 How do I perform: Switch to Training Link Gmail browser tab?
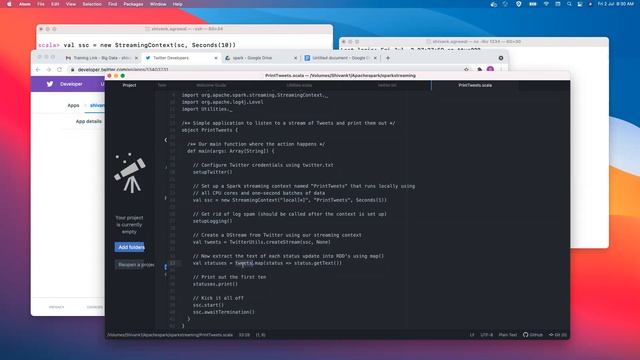point(101,58)
